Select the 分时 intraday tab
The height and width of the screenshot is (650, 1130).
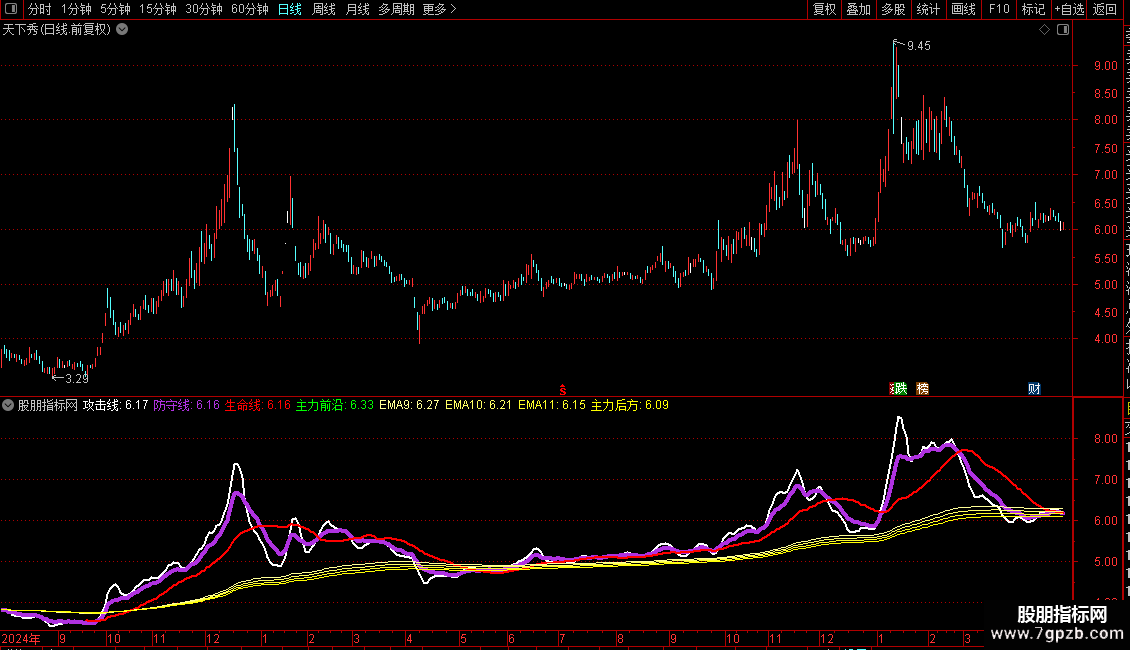tap(40, 9)
